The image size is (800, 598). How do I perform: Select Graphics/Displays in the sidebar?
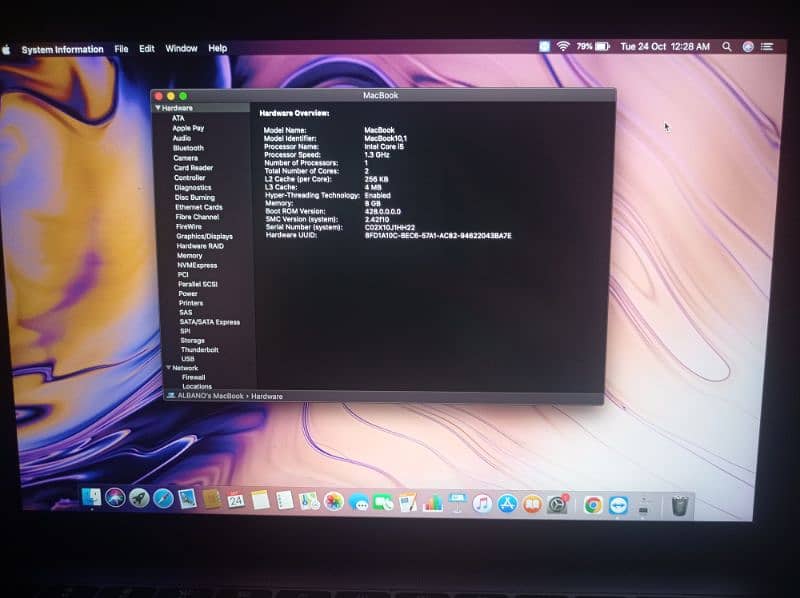(x=204, y=236)
